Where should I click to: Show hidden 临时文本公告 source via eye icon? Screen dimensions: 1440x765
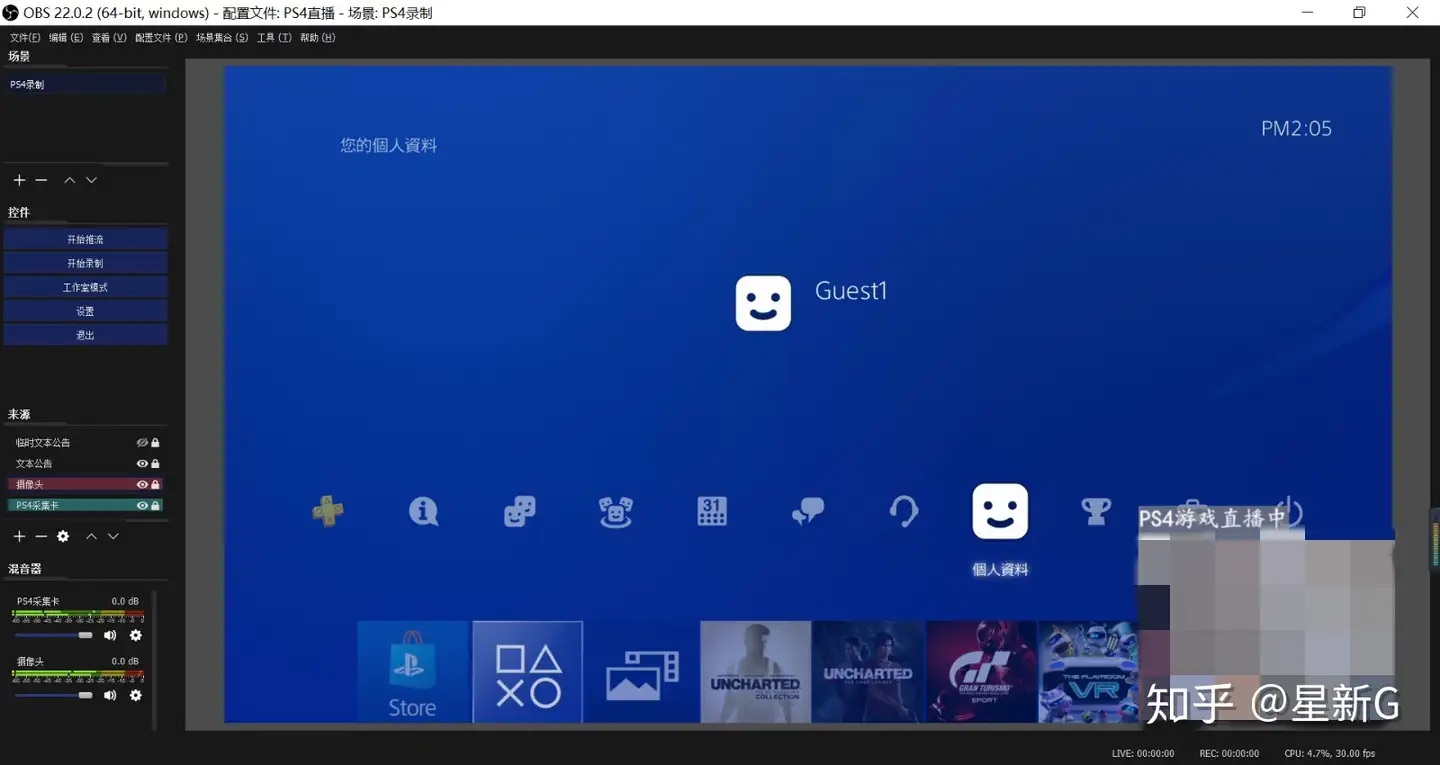click(142, 442)
